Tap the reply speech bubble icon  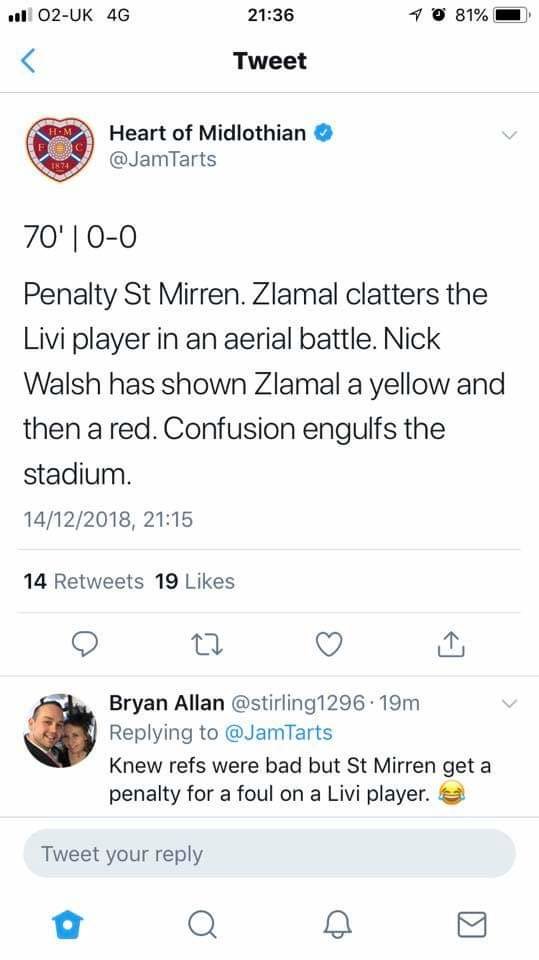pyautogui.click(x=85, y=644)
